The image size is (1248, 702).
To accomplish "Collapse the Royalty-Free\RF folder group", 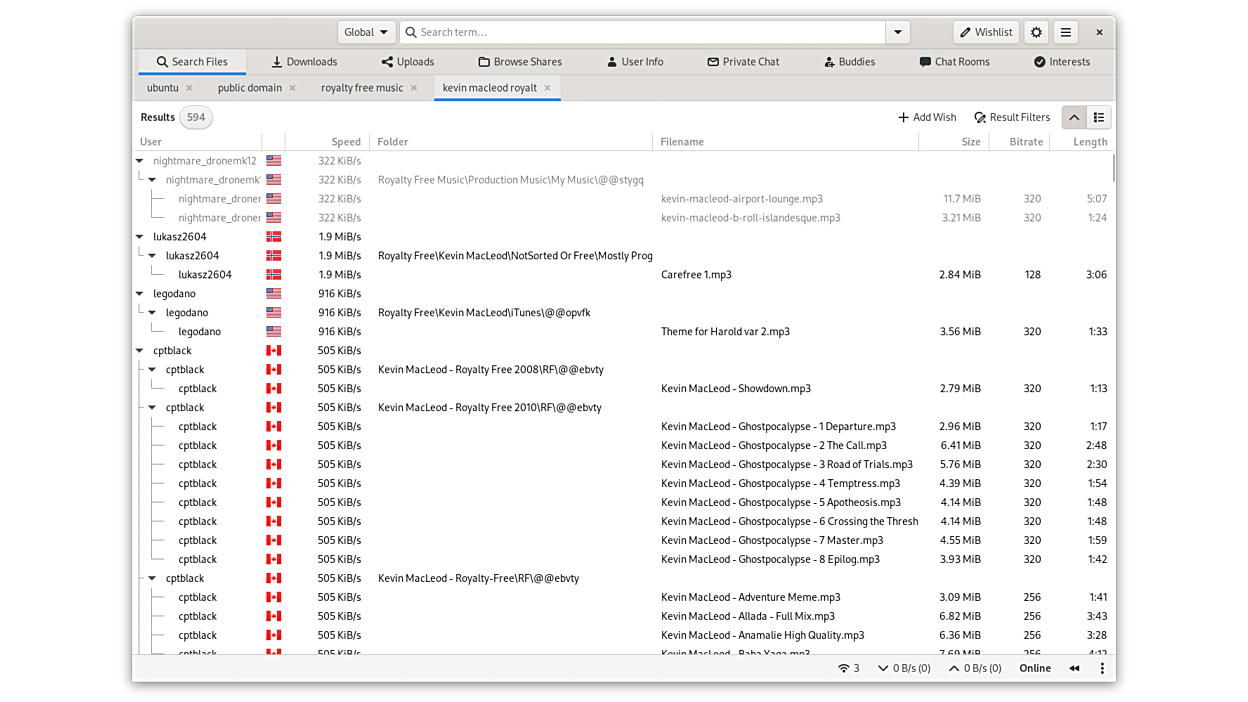I will [x=152, y=579].
